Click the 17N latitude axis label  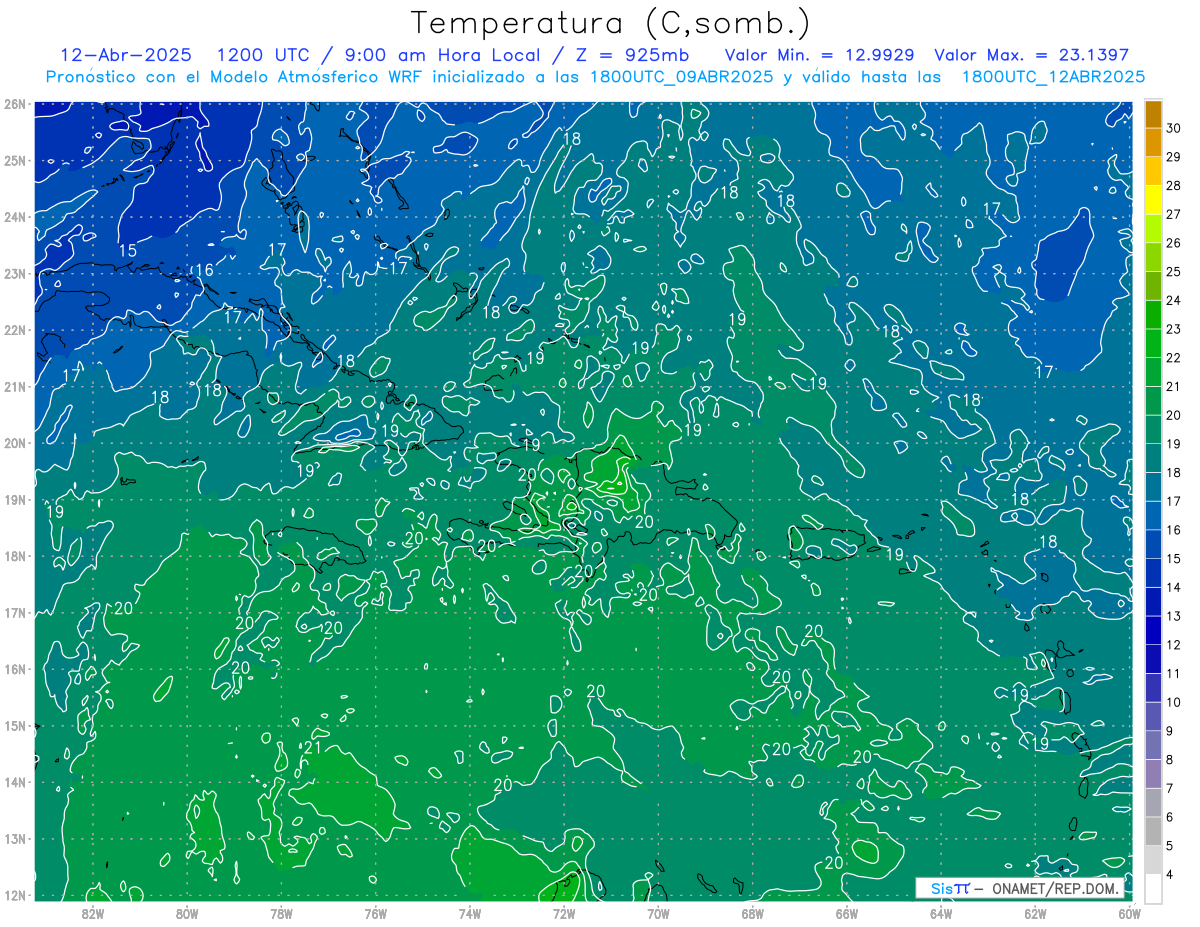click(x=15, y=612)
